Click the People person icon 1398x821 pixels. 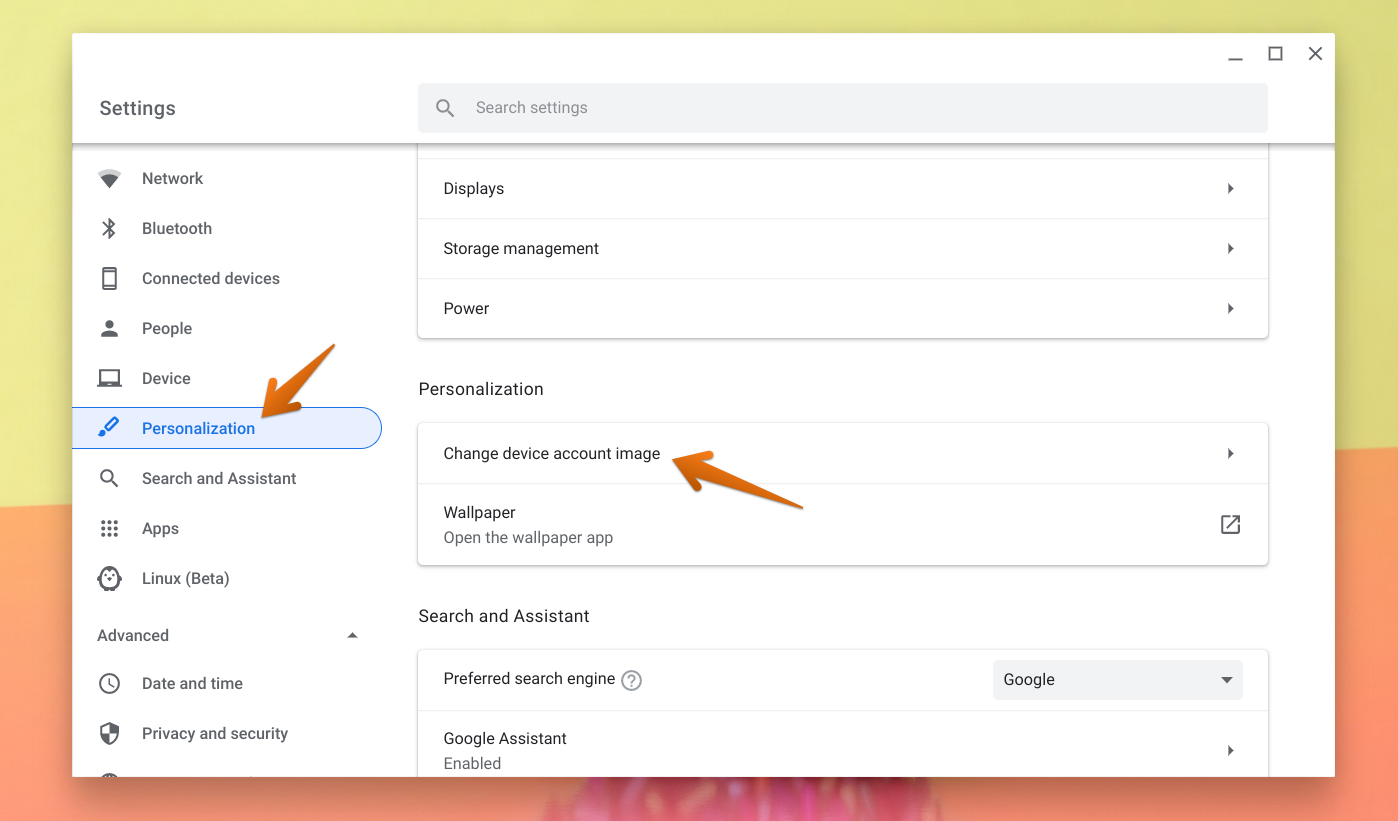pyautogui.click(x=109, y=329)
